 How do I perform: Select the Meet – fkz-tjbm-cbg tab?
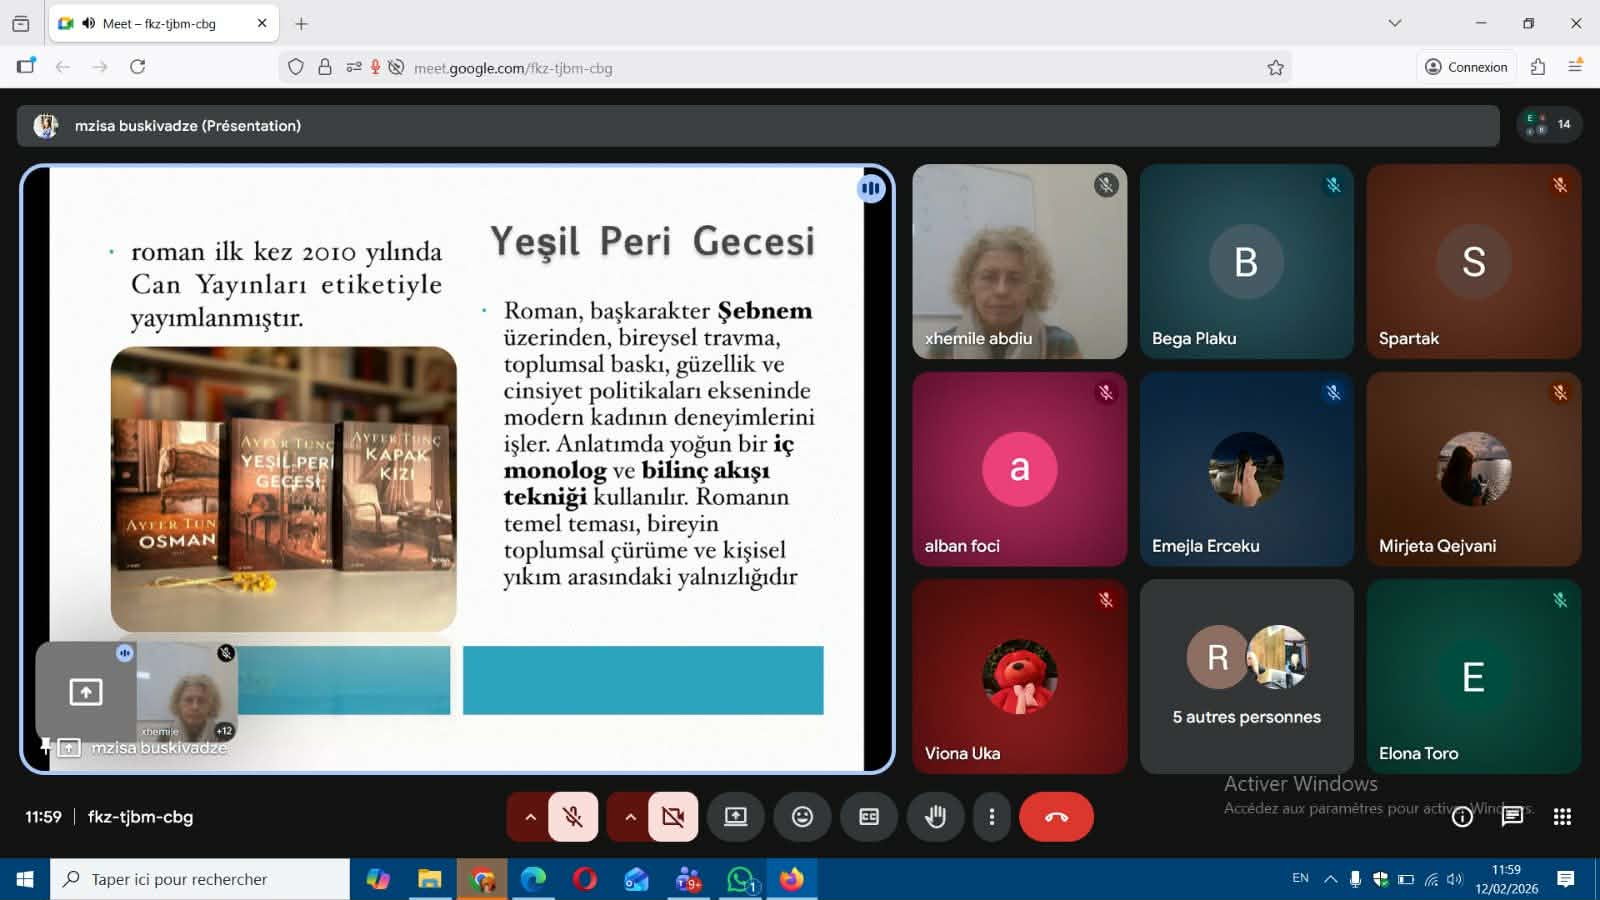(x=160, y=24)
